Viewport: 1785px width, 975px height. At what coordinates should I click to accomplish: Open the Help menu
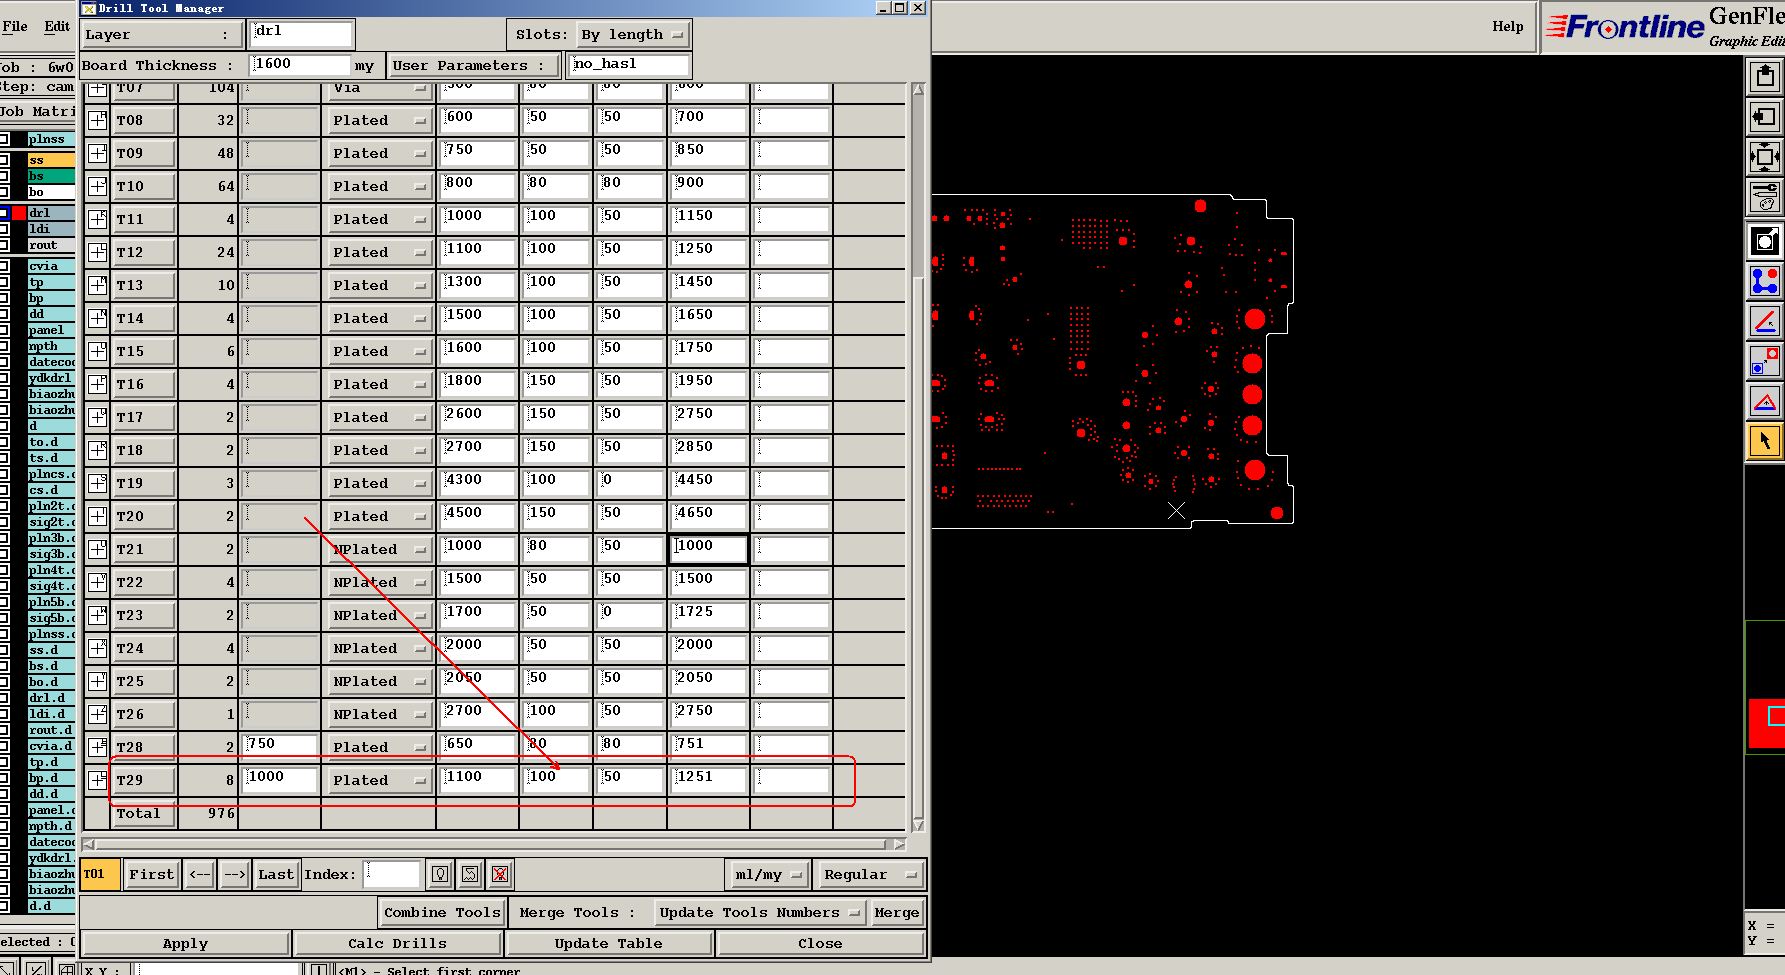click(x=1508, y=26)
